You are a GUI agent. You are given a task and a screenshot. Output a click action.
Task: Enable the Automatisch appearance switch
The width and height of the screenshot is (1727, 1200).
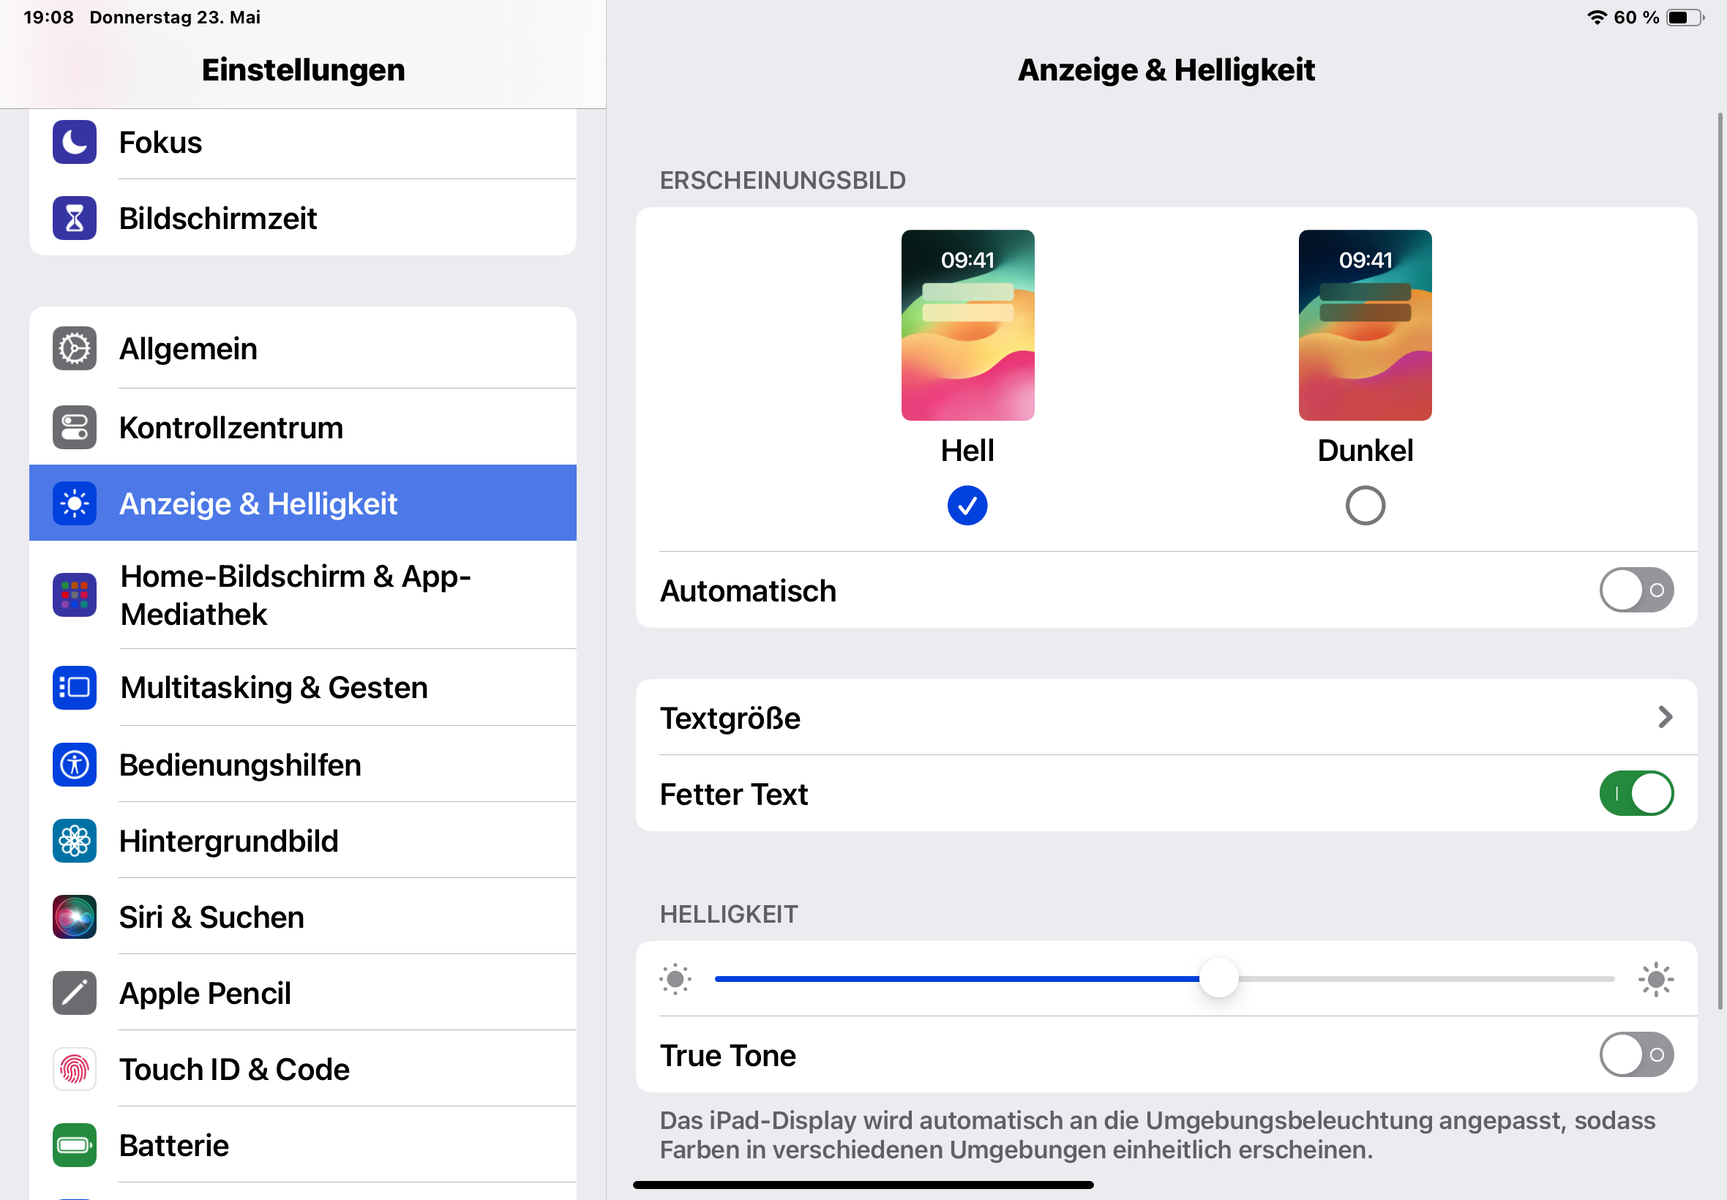[1636, 590]
